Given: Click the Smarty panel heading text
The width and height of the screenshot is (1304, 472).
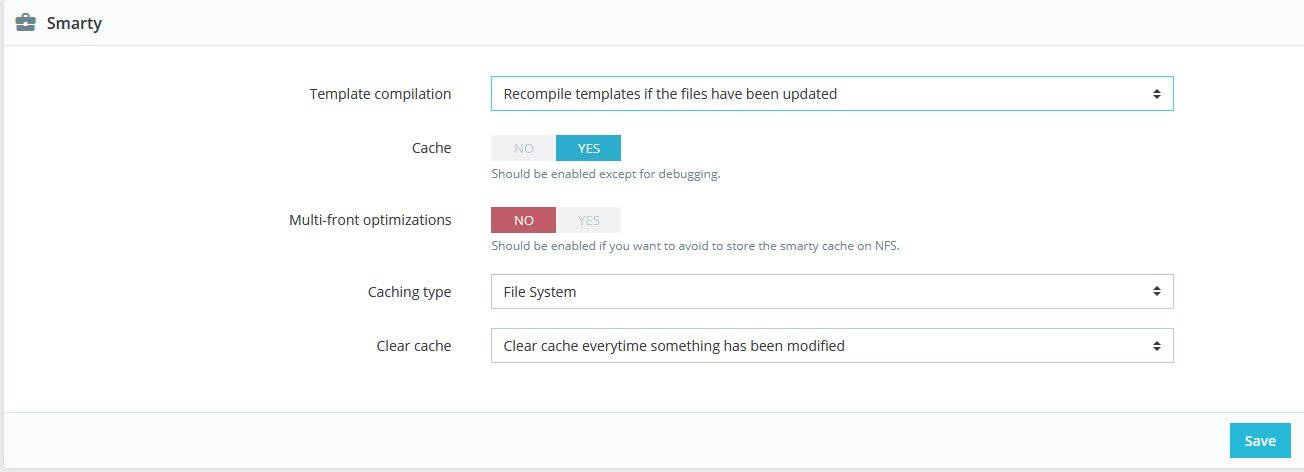Looking at the screenshot, I should pyautogui.click(x=74, y=23).
